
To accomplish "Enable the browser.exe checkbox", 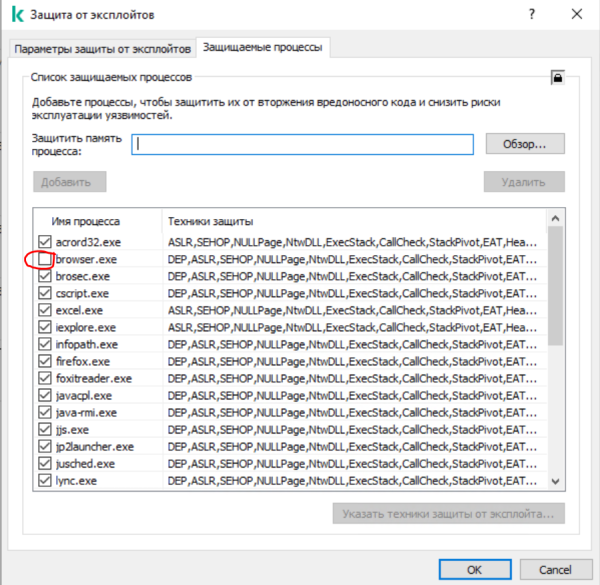I will coord(44,259).
